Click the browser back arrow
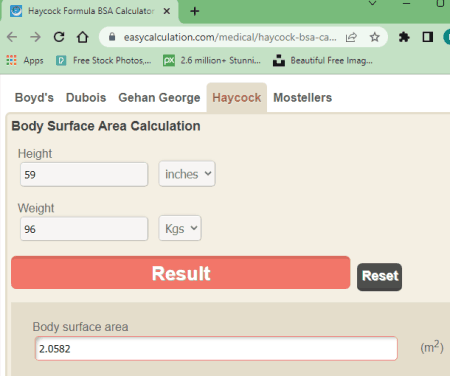The width and height of the screenshot is (450, 376). [12, 37]
